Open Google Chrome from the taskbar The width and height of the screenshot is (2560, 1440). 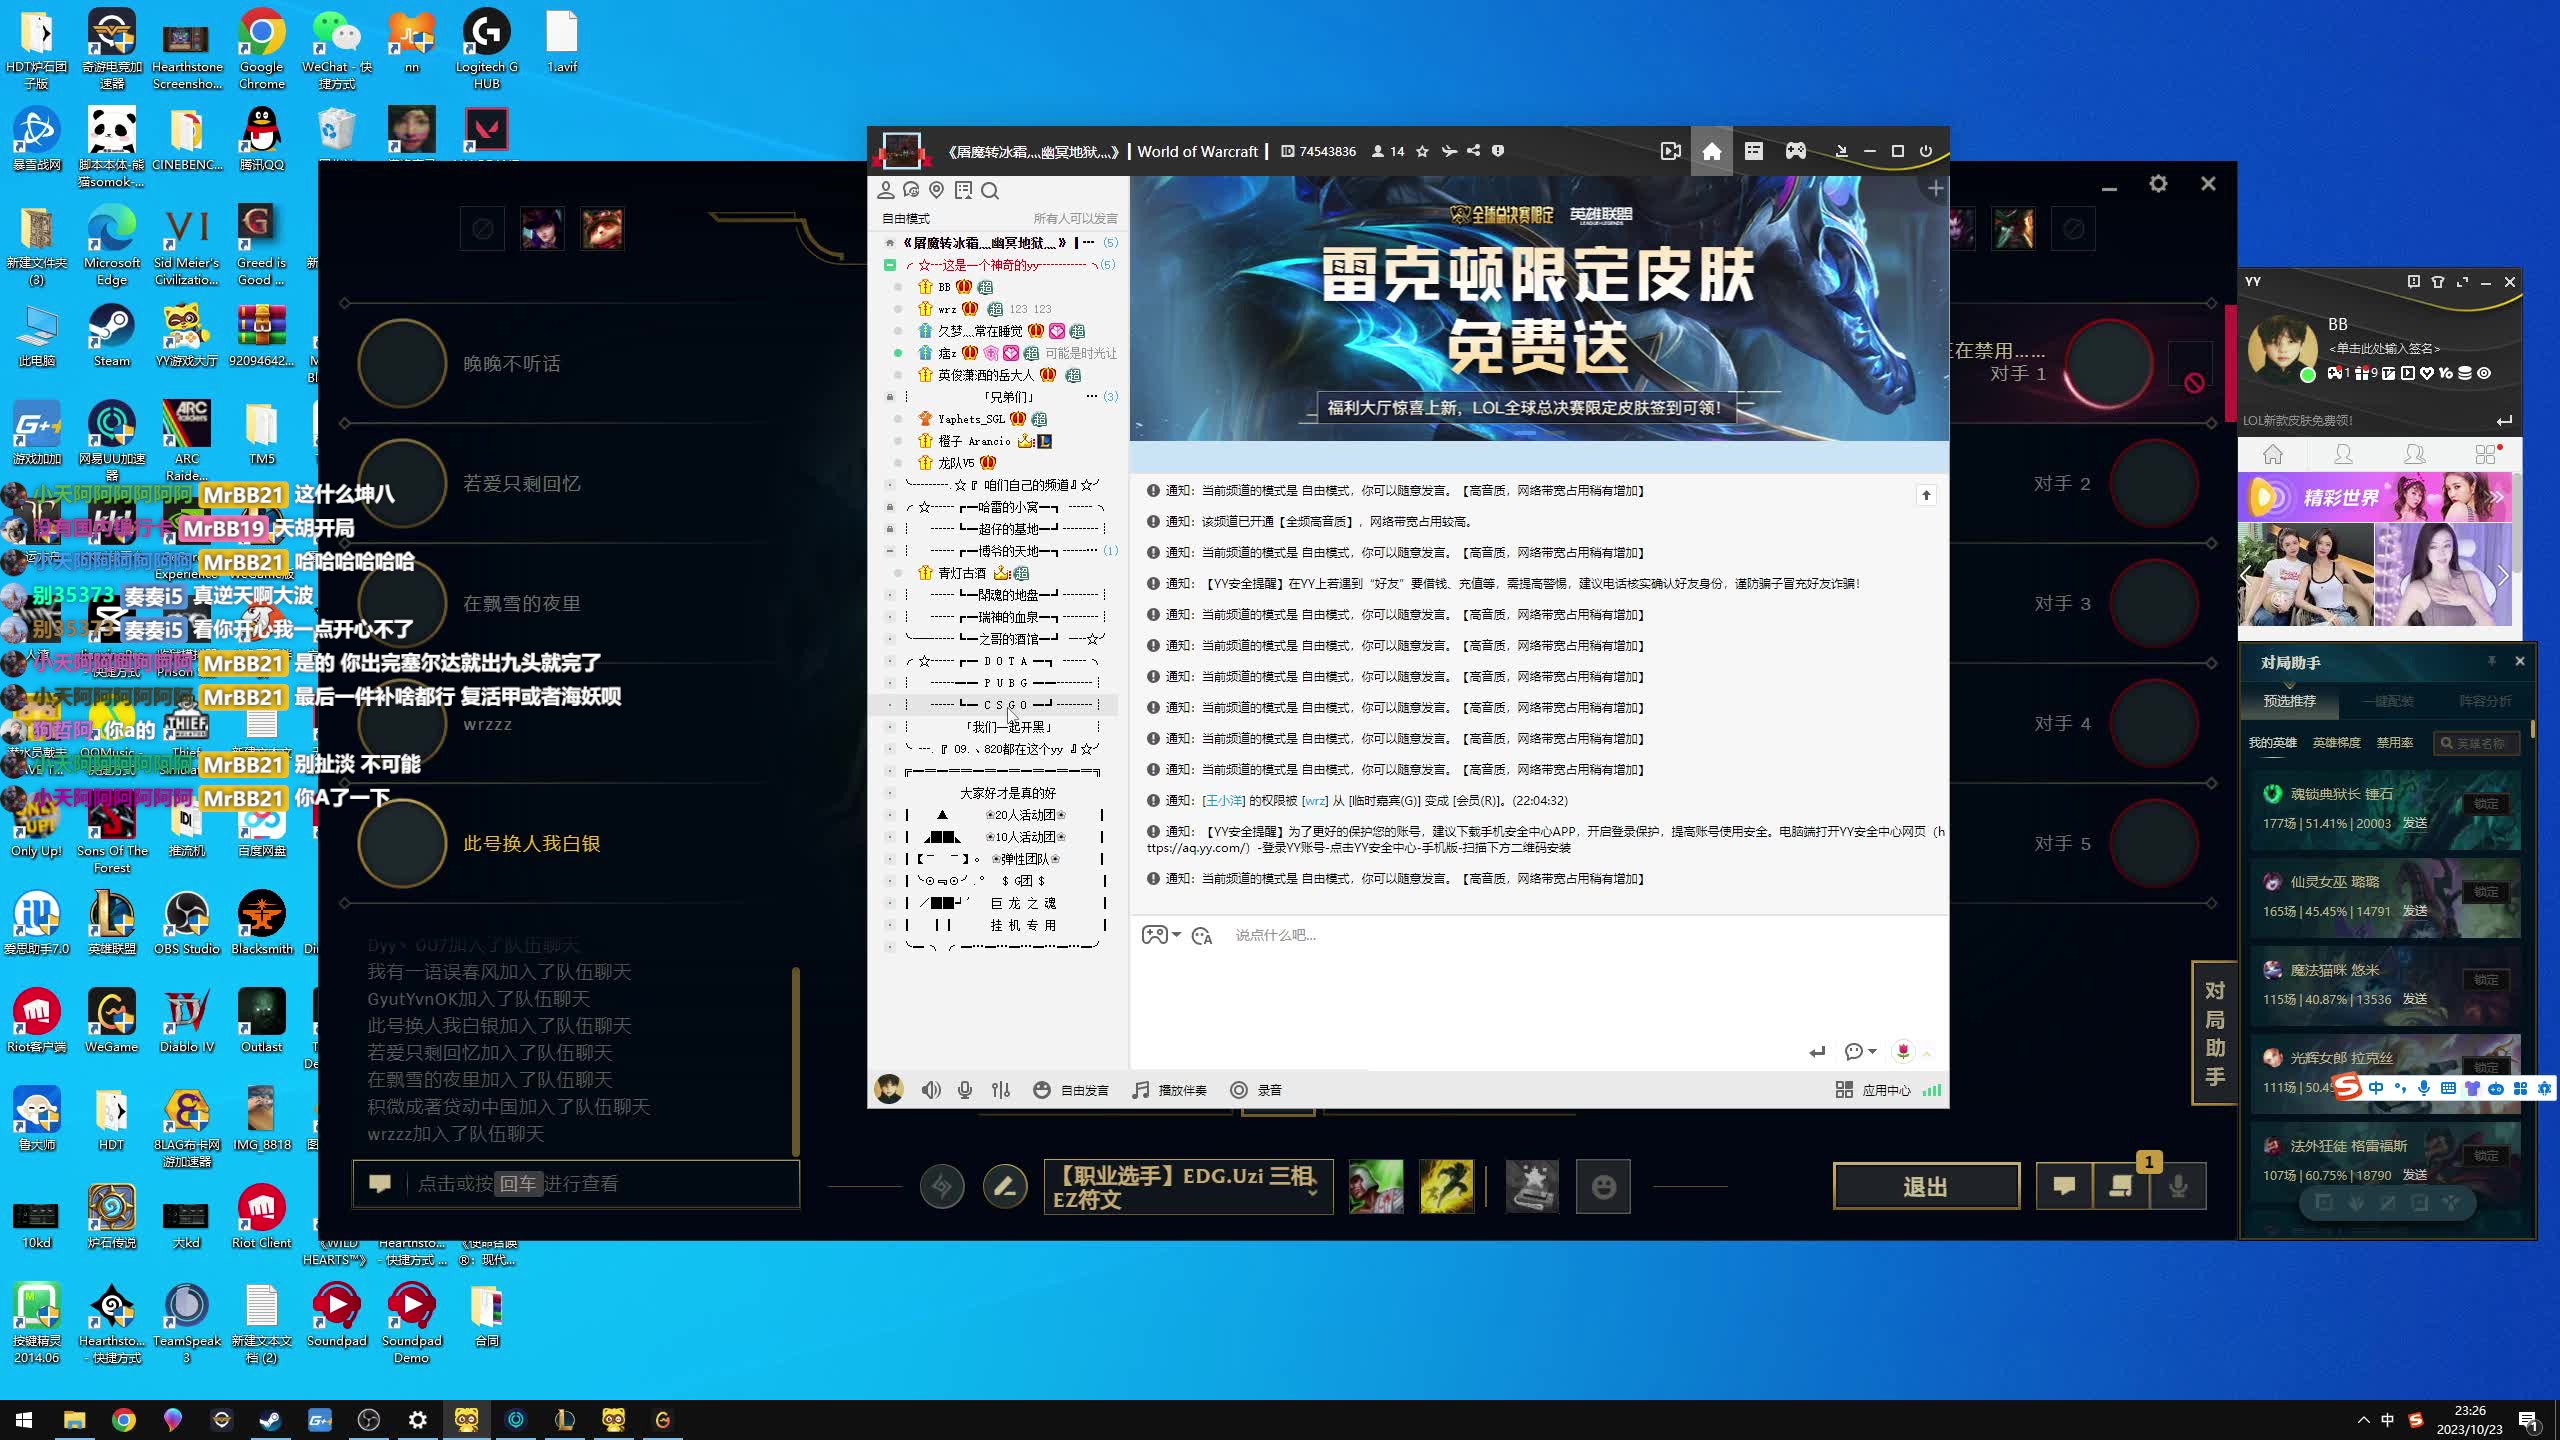click(x=124, y=1420)
